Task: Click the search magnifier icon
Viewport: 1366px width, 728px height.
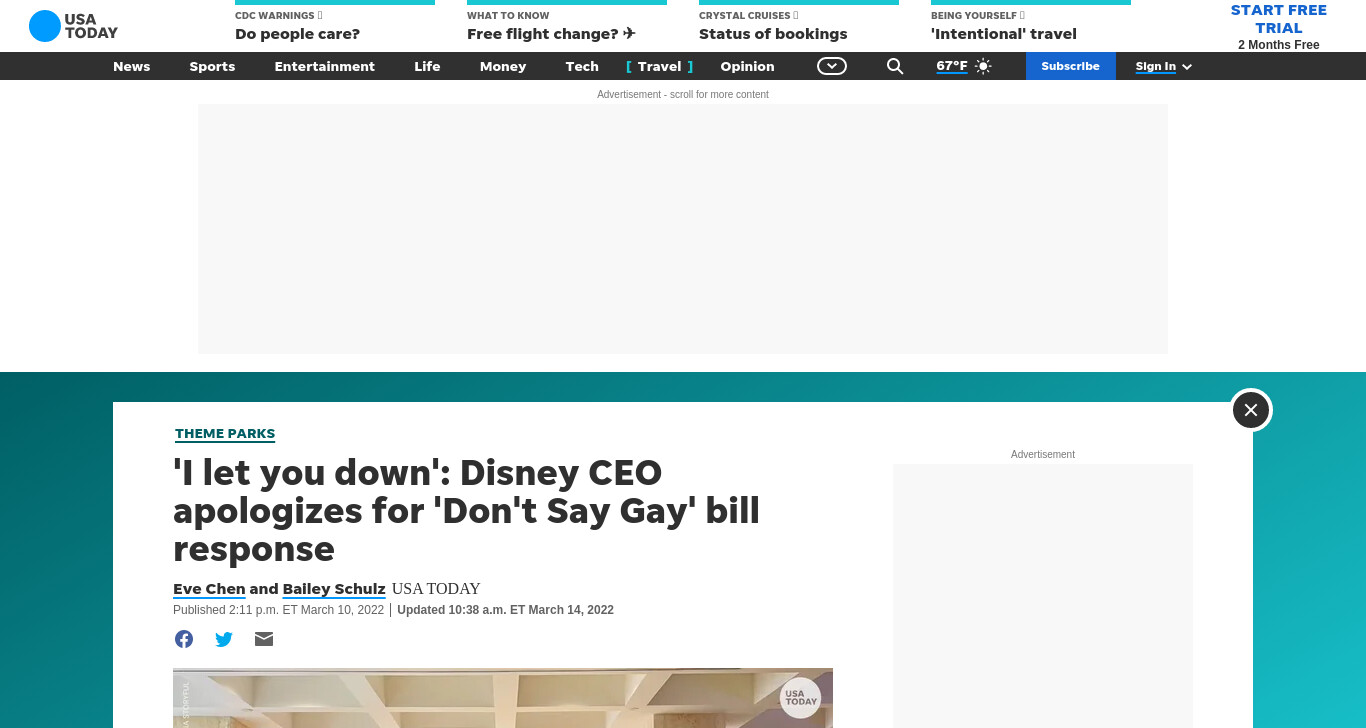Action: click(895, 66)
